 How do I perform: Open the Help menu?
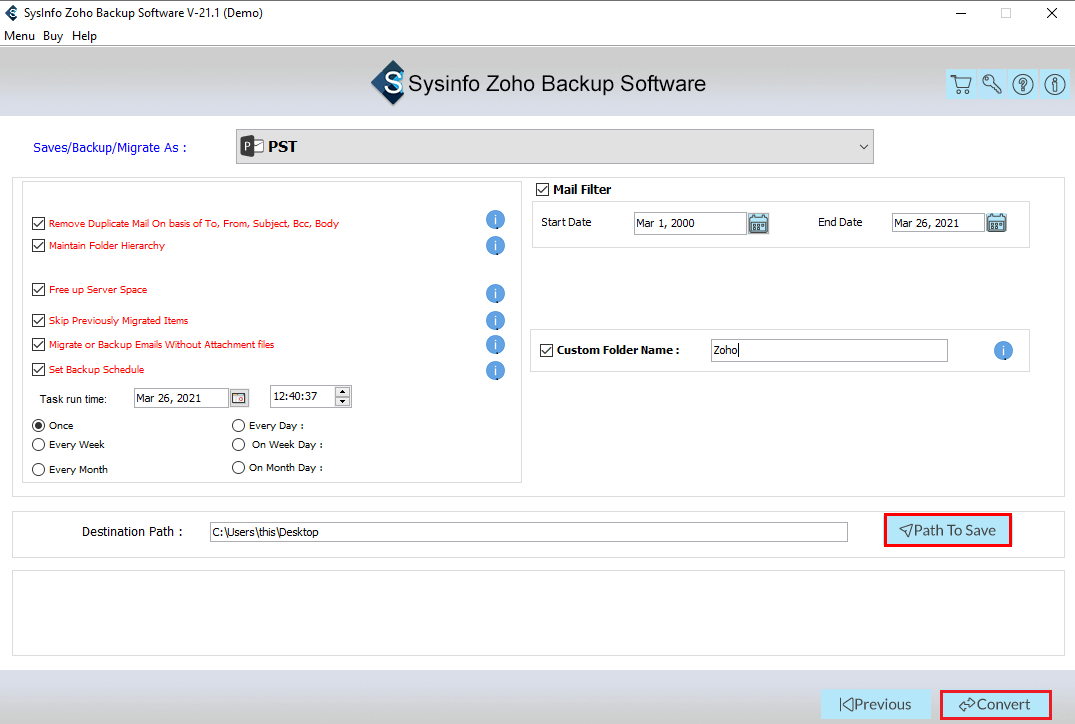[x=84, y=36]
